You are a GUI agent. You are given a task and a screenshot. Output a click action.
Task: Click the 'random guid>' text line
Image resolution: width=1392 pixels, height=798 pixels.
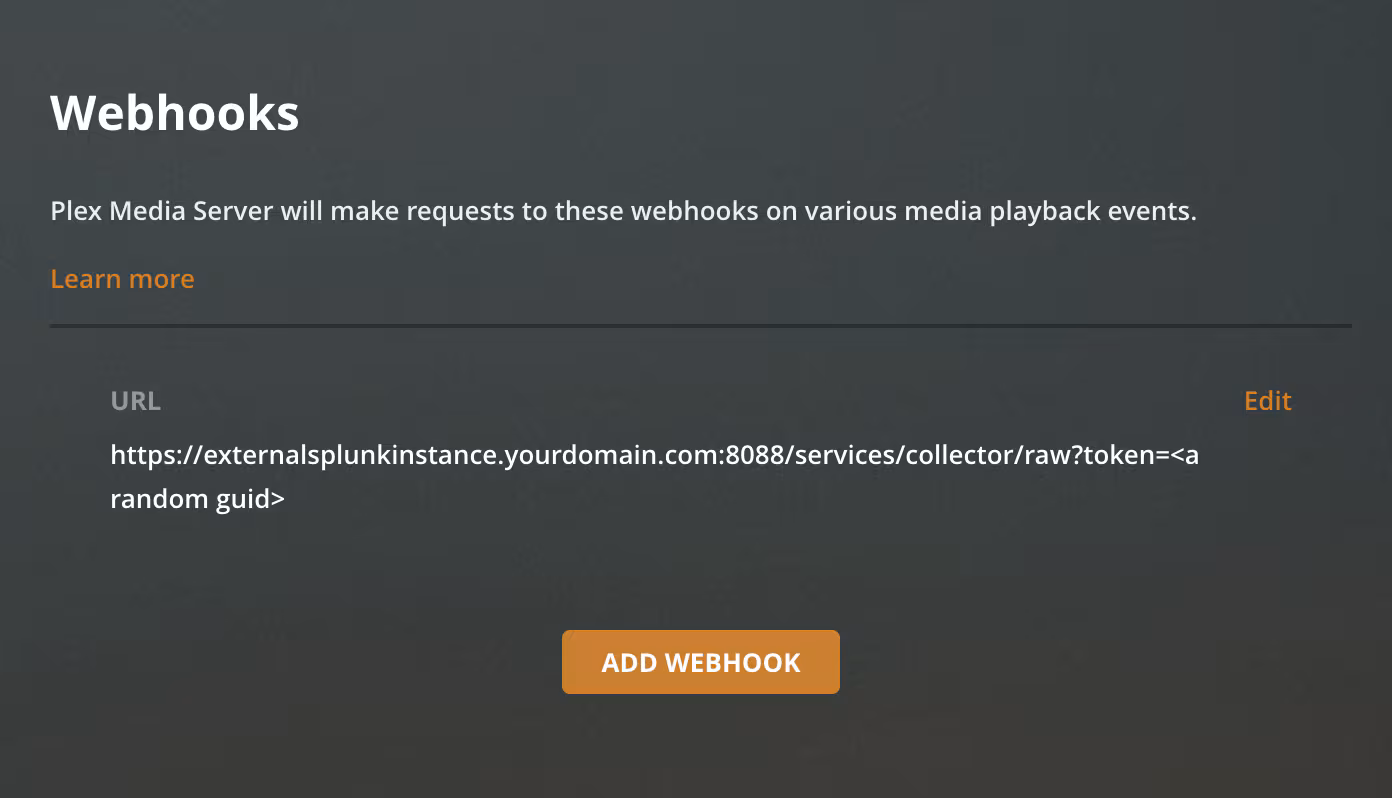tap(198, 499)
